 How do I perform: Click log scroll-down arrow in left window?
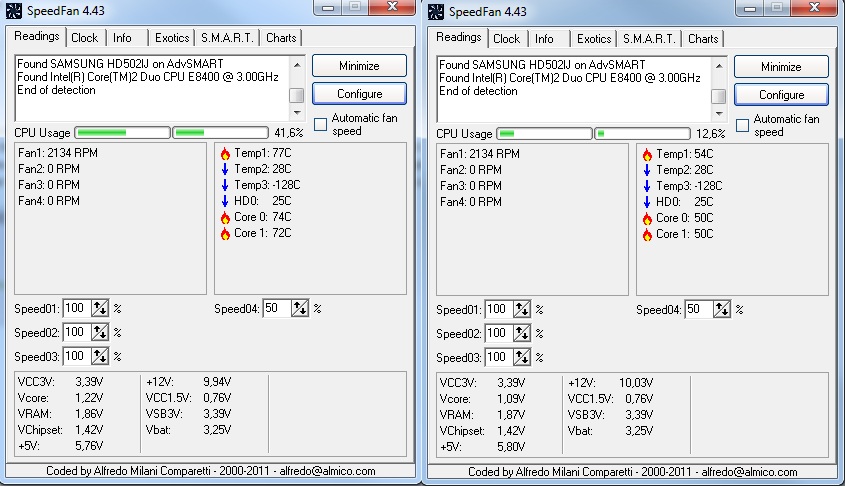[x=297, y=113]
